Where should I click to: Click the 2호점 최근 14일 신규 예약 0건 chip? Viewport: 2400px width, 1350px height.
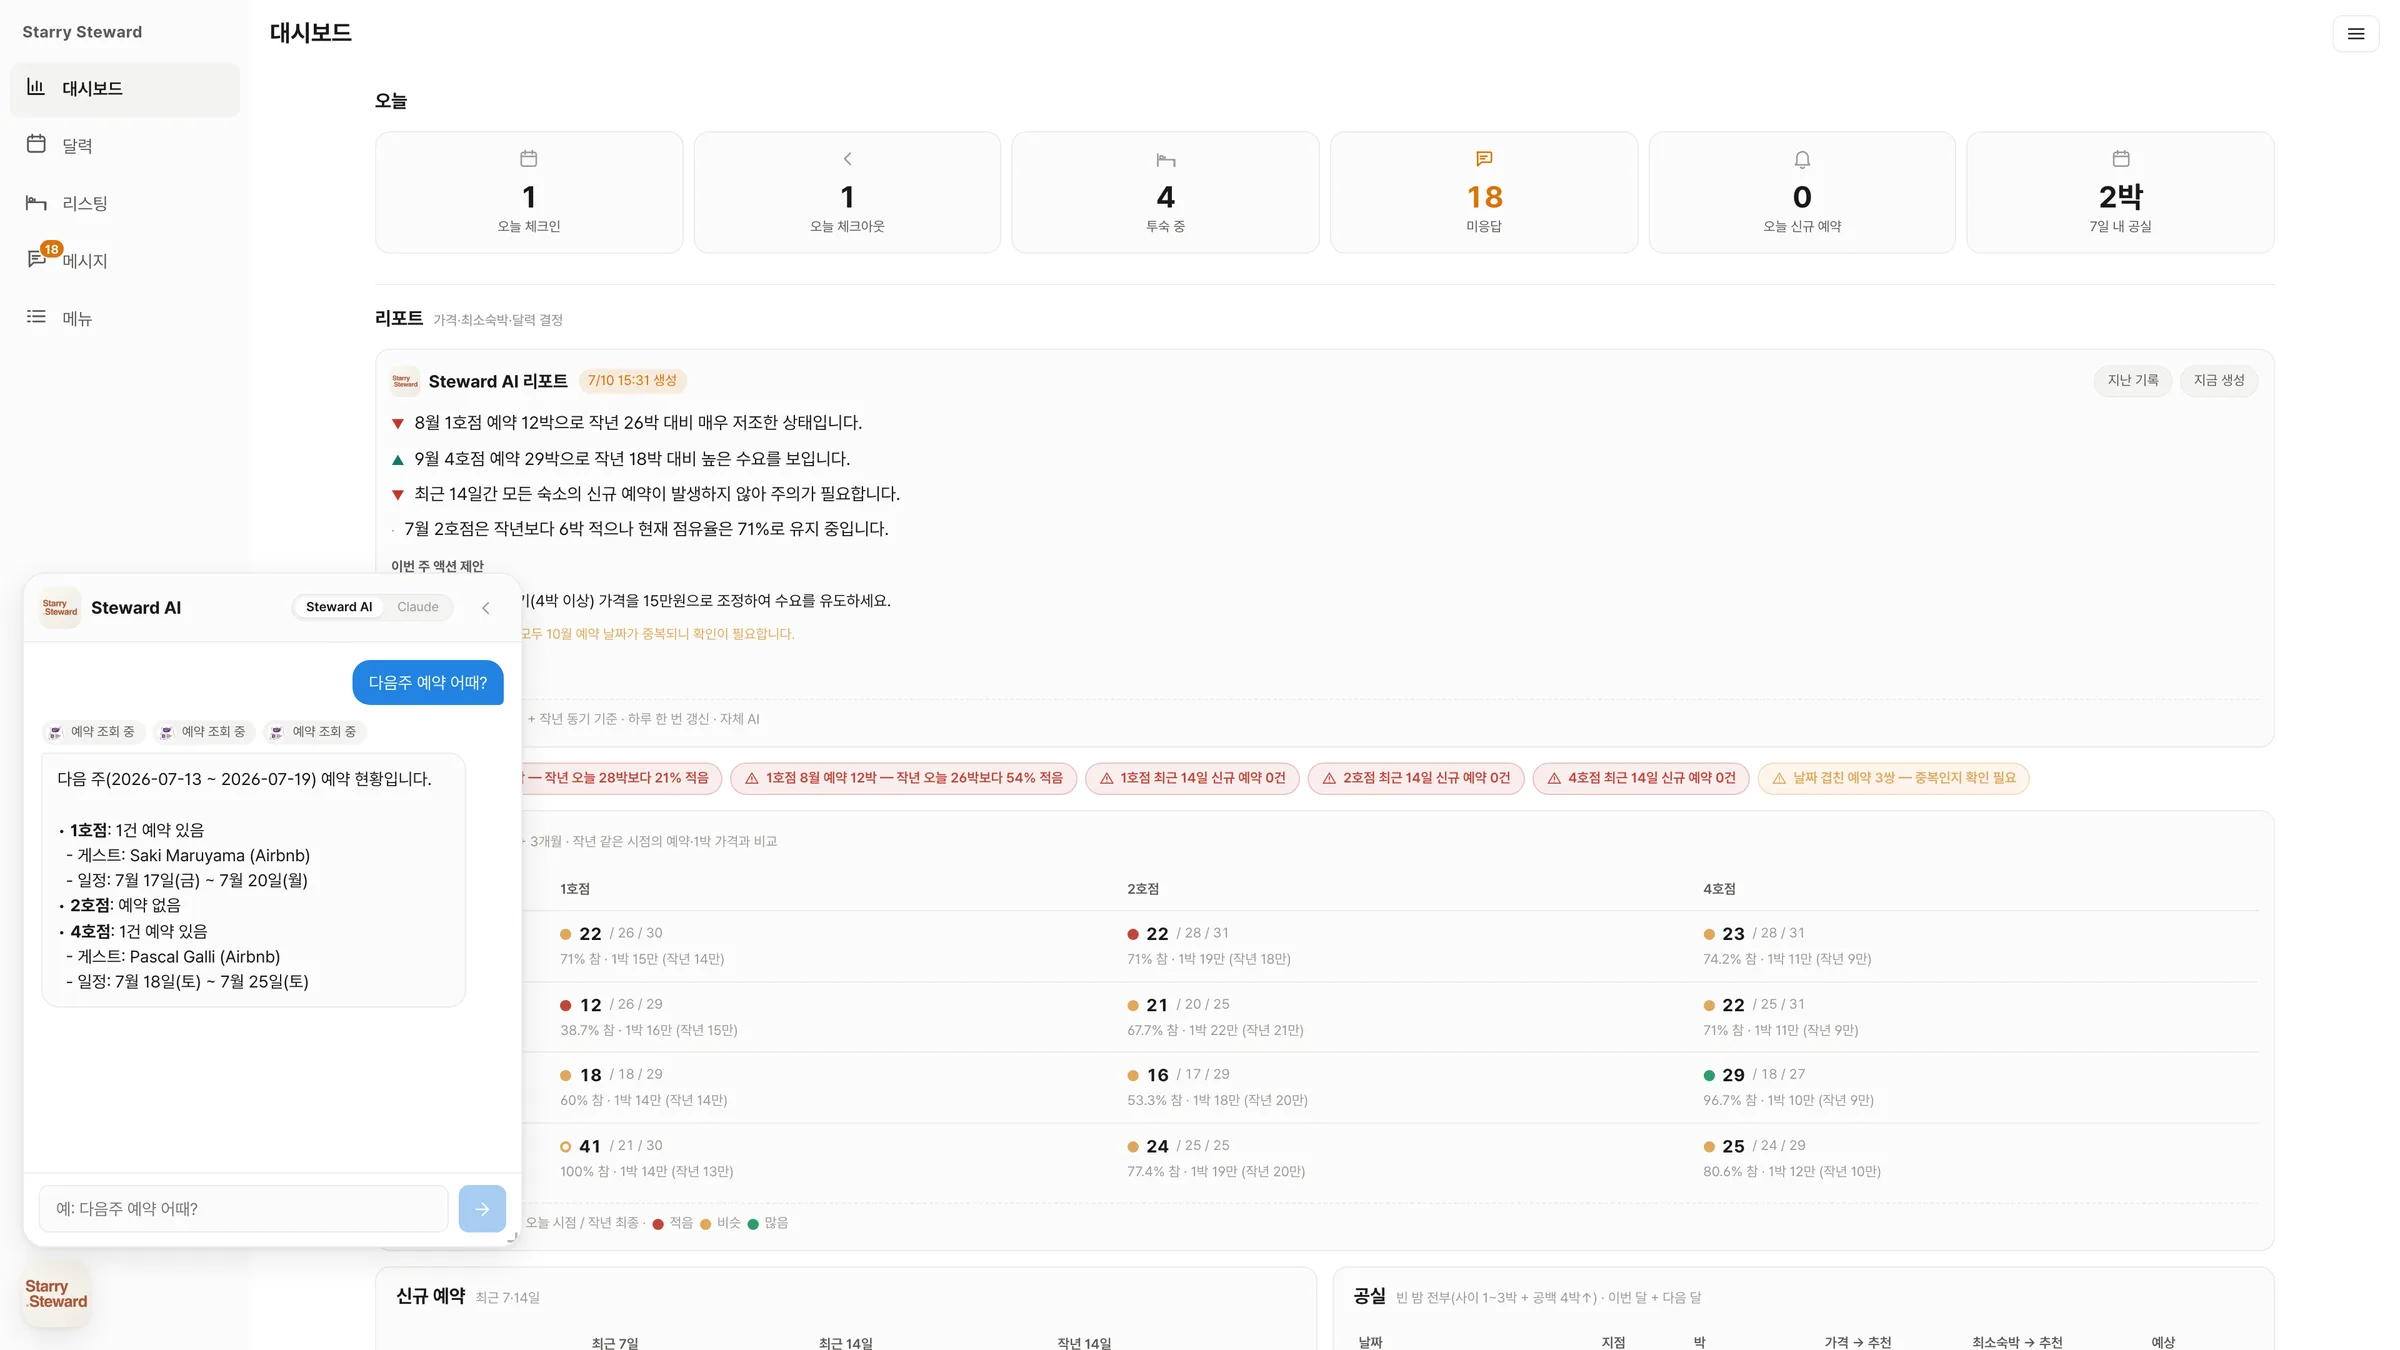tap(1416, 778)
